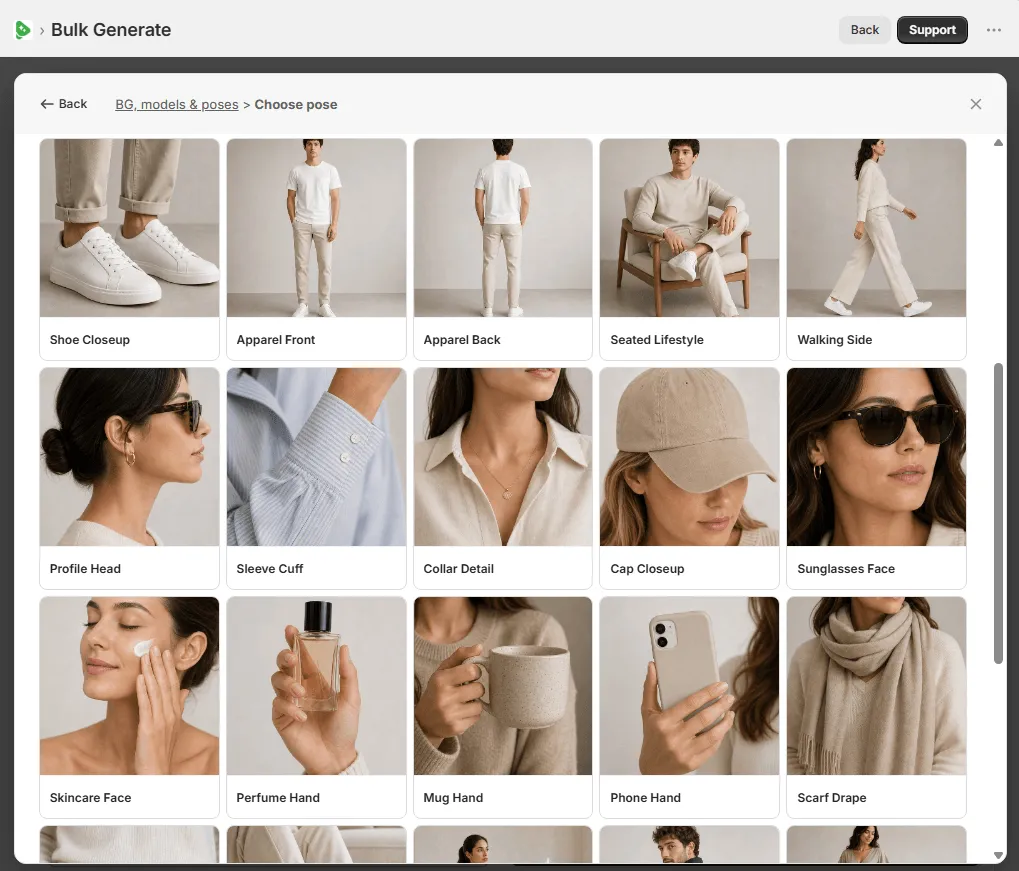This screenshot has height=871, width=1019.
Task: Click the "Perfume Hand" caption
Action: pos(277,797)
